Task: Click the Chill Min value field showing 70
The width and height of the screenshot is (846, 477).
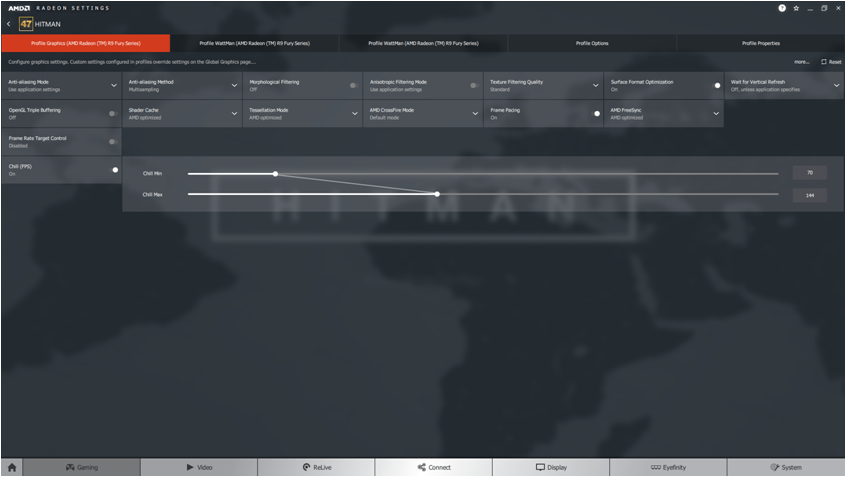Action: pyautogui.click(x=809, y=173)
